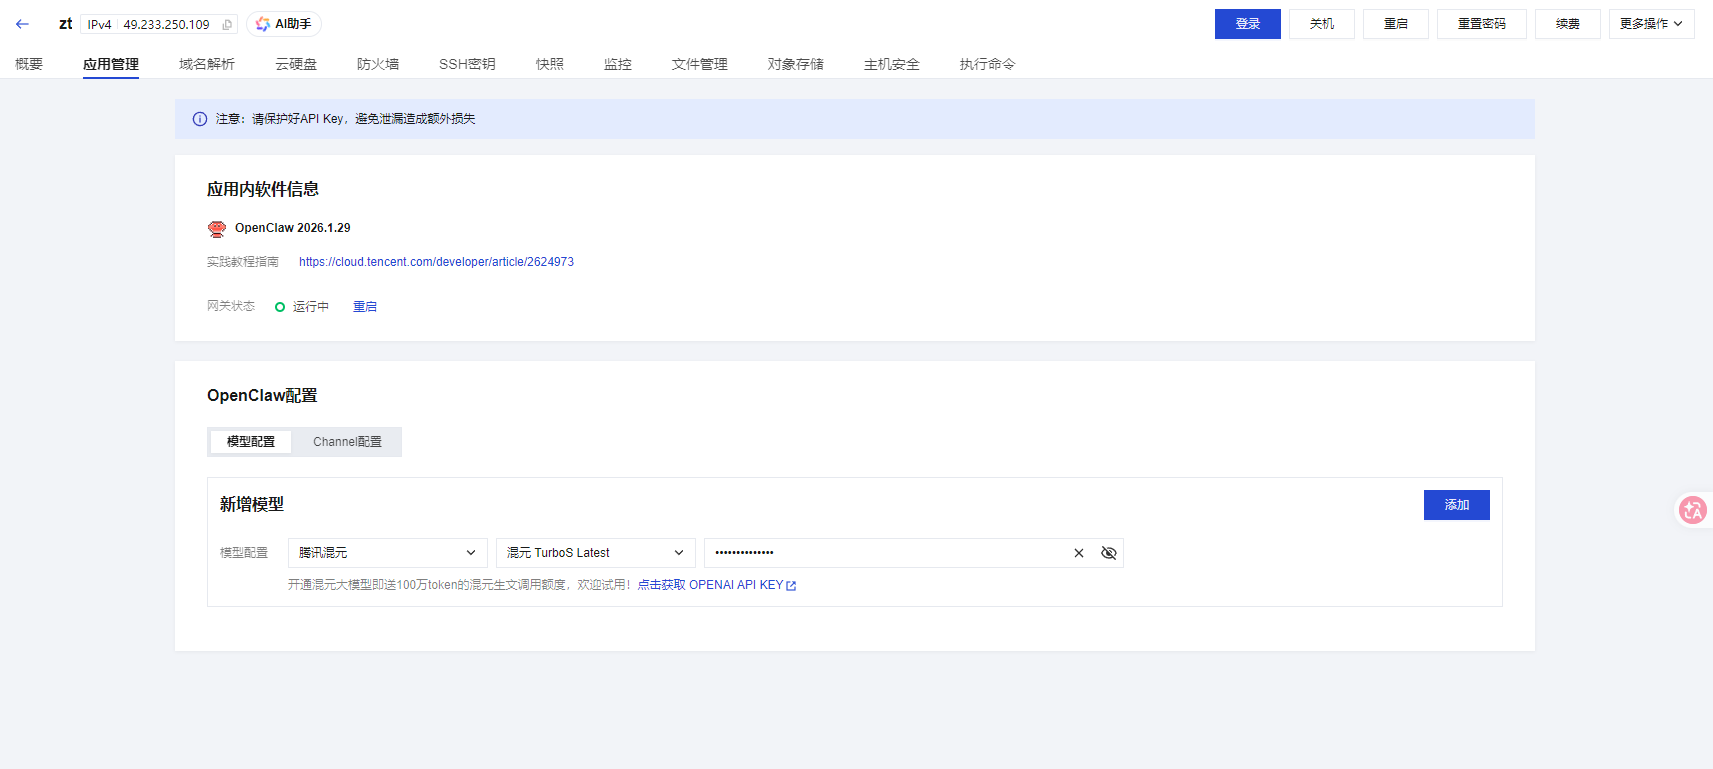Open the 混元 TurboS Latest model dropdown
The image size is (1713, 769).
click(x=596, y=553)
